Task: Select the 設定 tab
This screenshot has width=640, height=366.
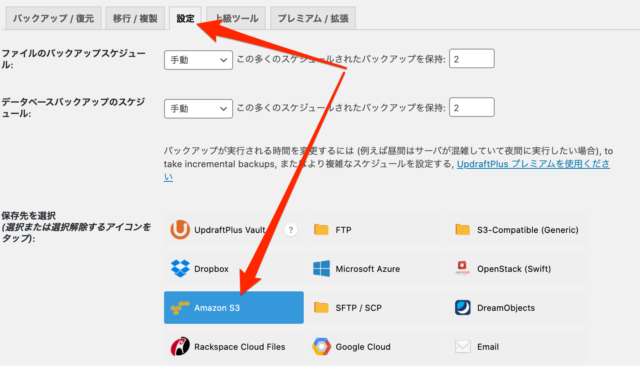Action: tap(185, 18)
